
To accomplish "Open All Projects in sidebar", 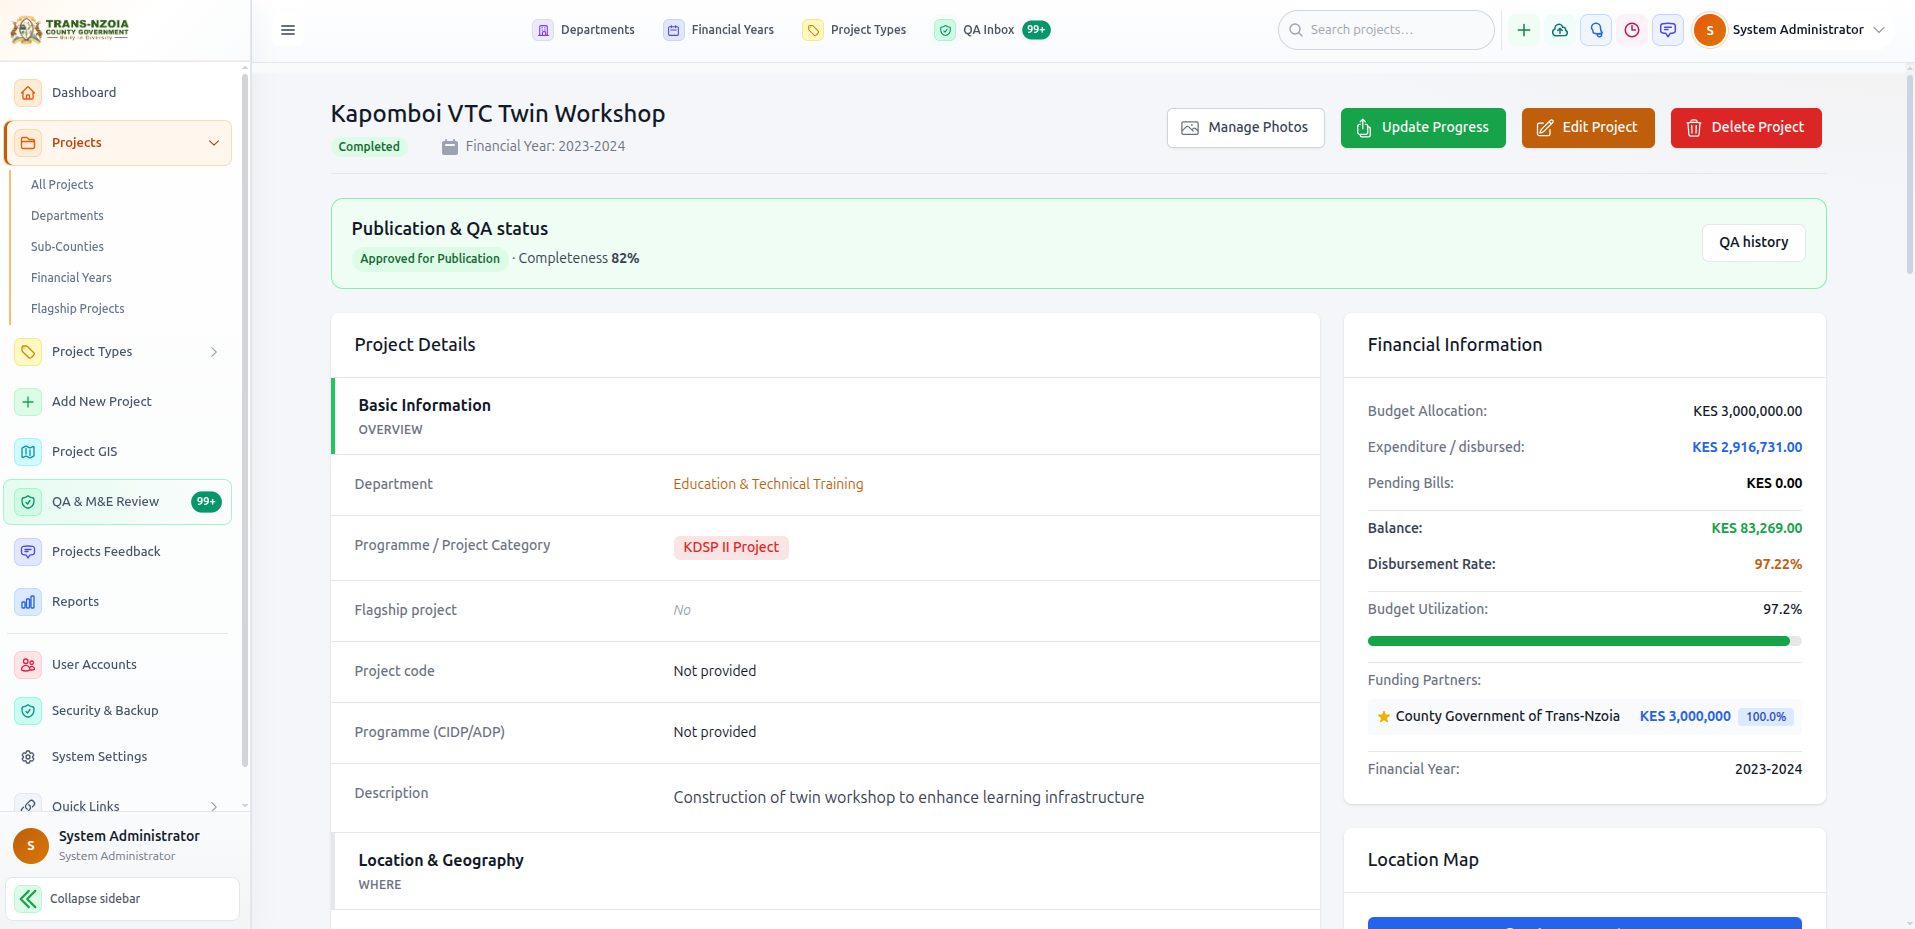I will pyautogui.click(x=62, y=185).
